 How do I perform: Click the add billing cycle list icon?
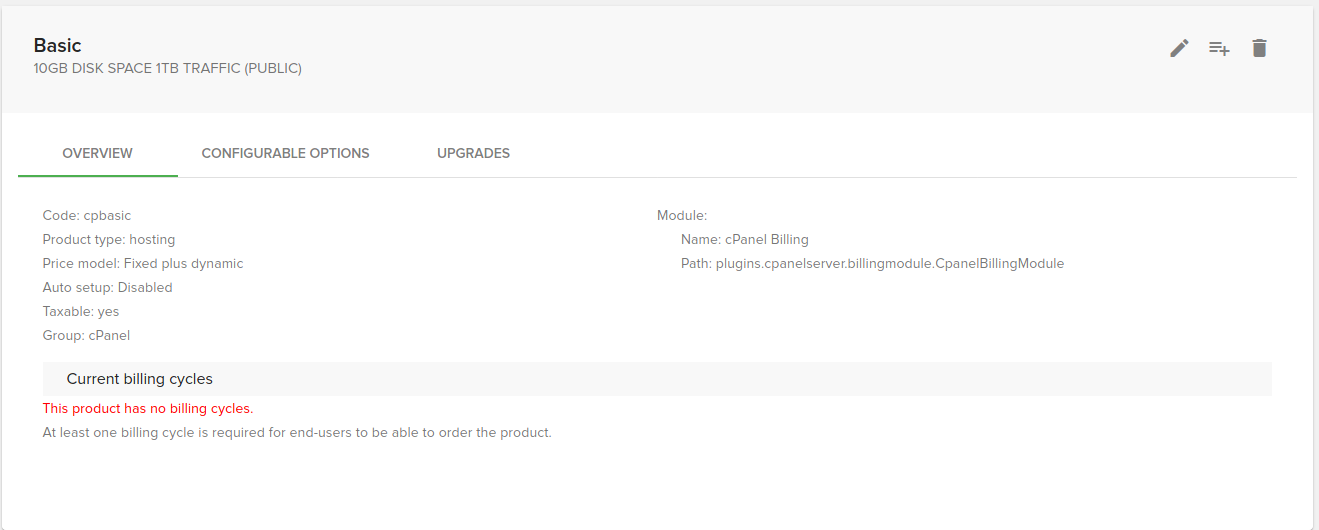[x=1219, y=48]
